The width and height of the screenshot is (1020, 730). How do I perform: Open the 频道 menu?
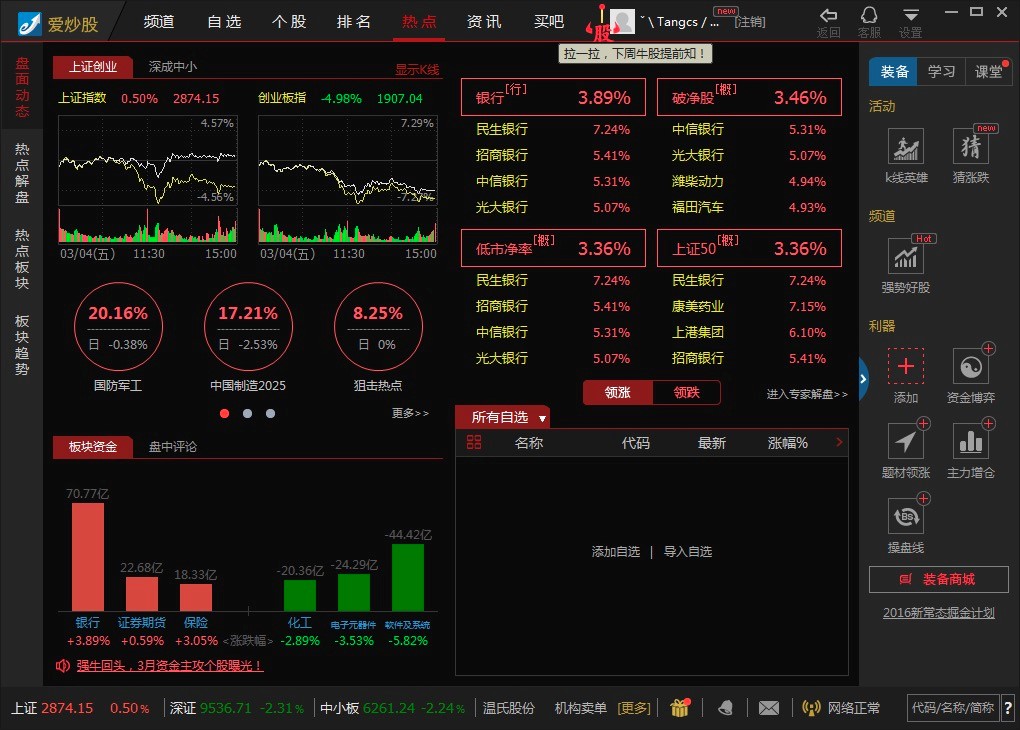[159, 21]
